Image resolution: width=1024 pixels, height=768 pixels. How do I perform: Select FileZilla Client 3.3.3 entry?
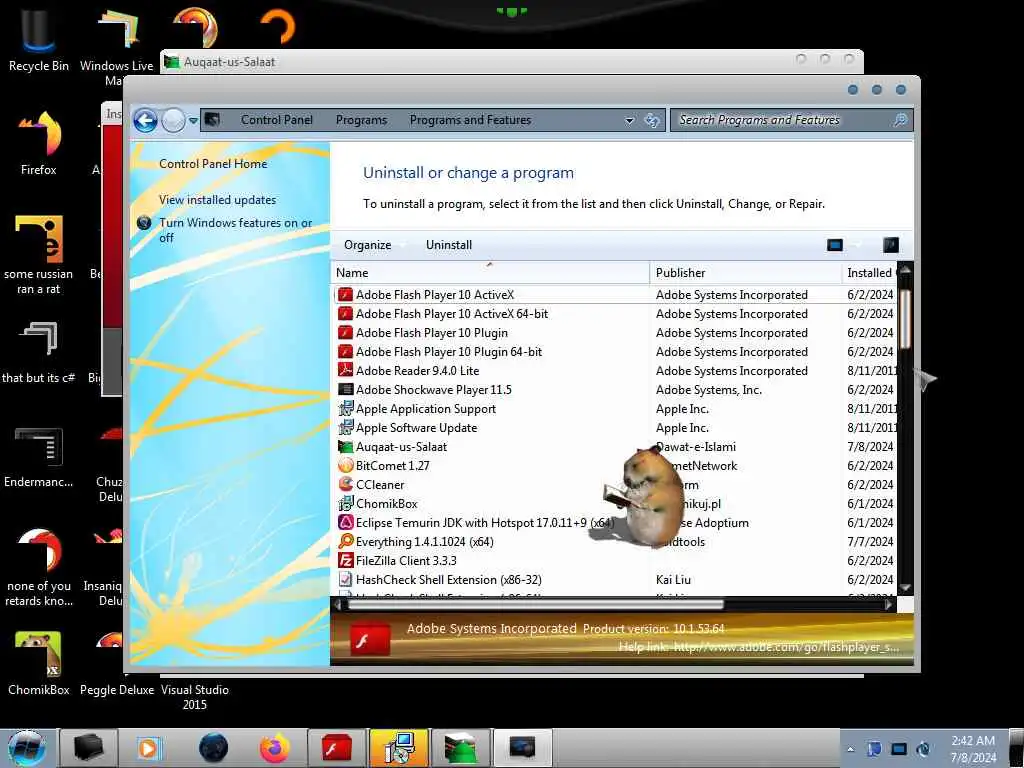pos(615,560)
